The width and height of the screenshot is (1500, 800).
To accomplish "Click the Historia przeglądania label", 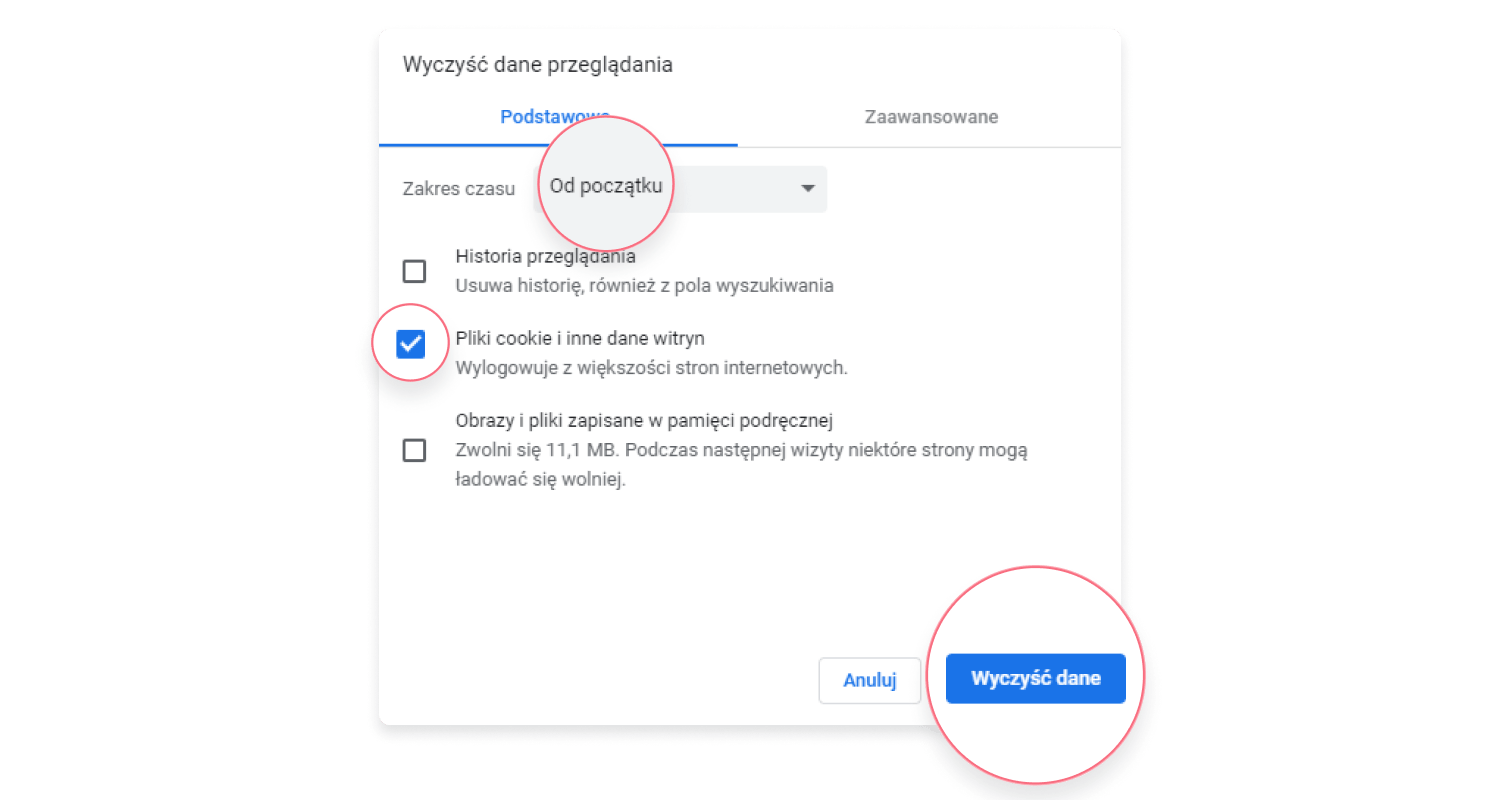I will click(545, 257).
